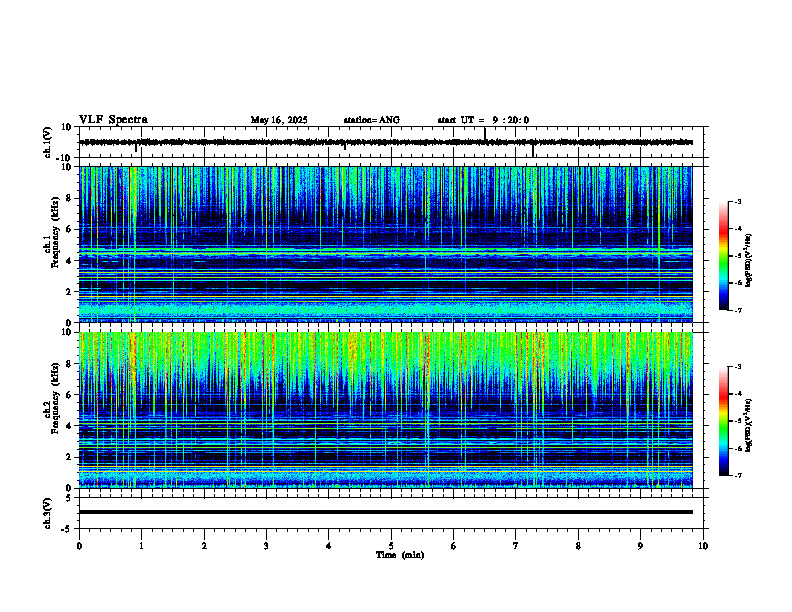Screen dimensions: 792x612
Task: Open the ch.1 voltage waveform strip
Action: click(x=393, y=142)
